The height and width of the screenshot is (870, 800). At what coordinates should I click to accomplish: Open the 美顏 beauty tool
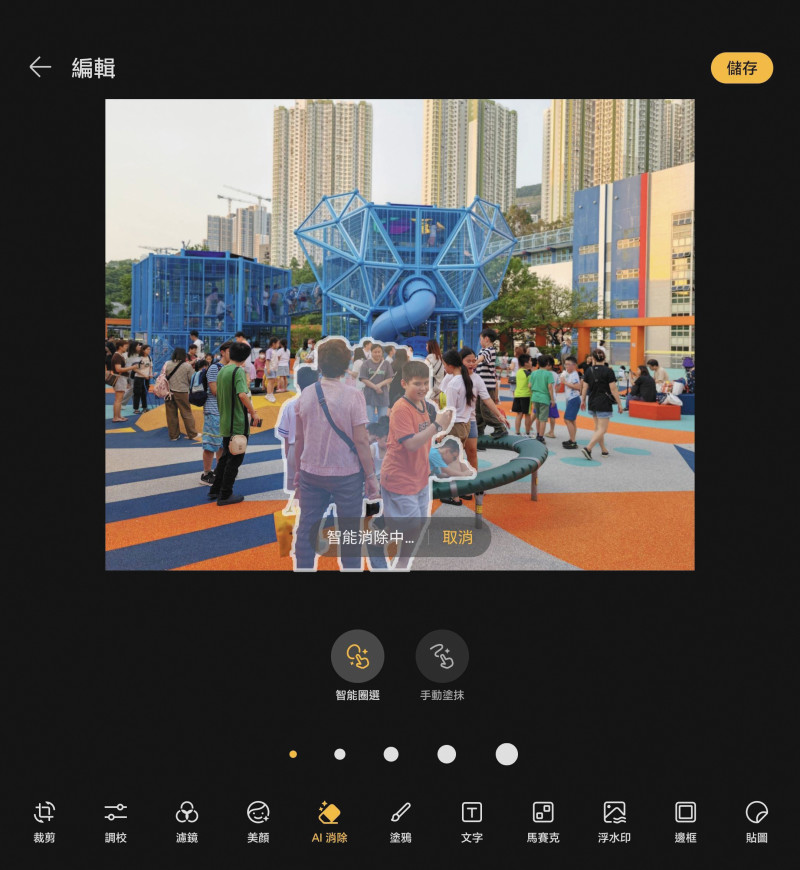coord(258,823)
